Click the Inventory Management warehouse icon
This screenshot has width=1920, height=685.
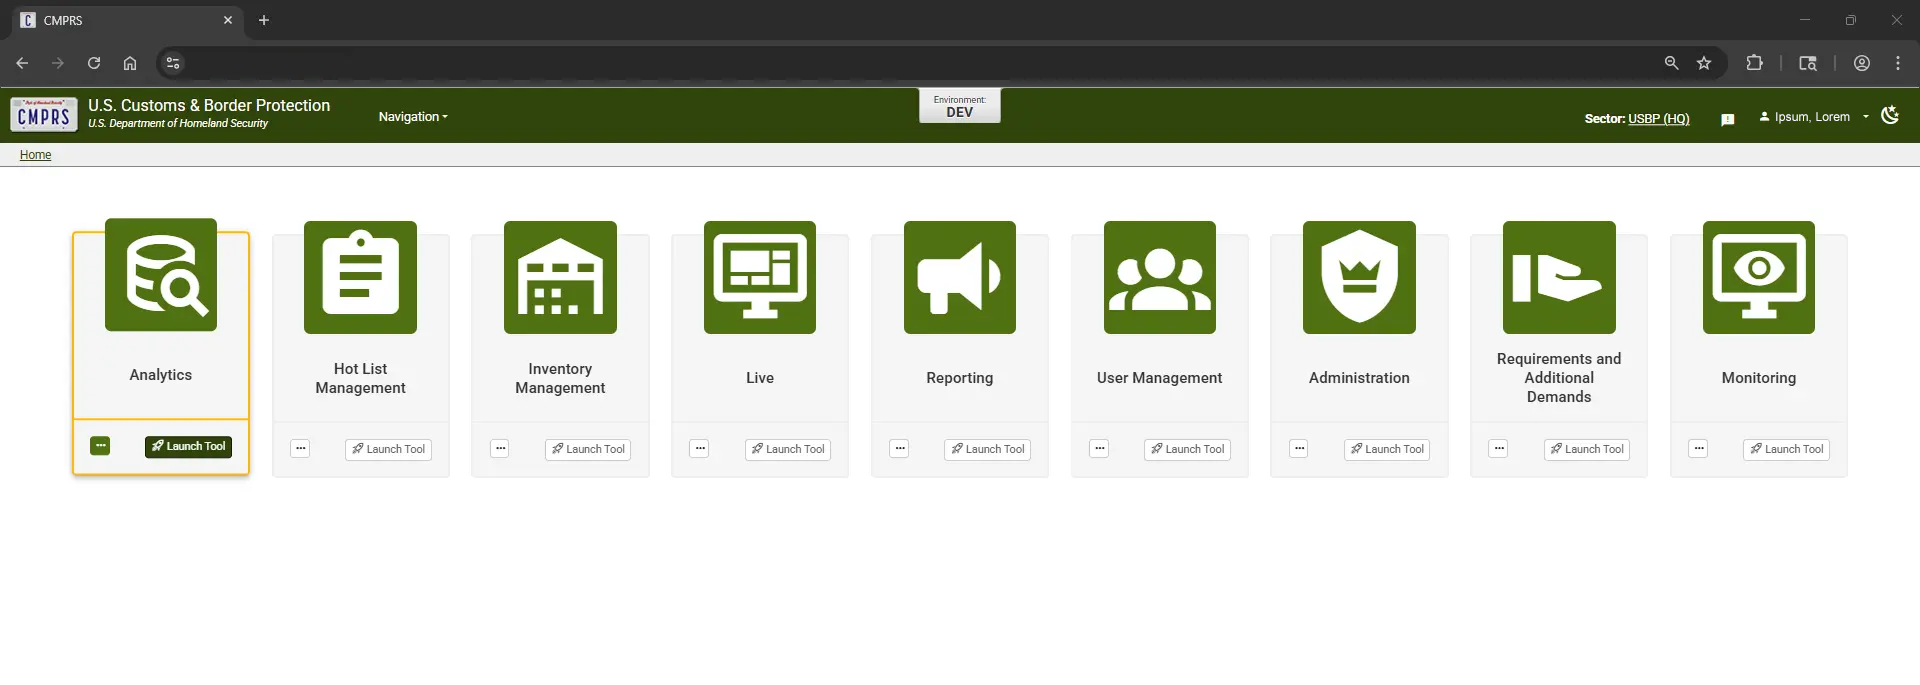point(560,277)
